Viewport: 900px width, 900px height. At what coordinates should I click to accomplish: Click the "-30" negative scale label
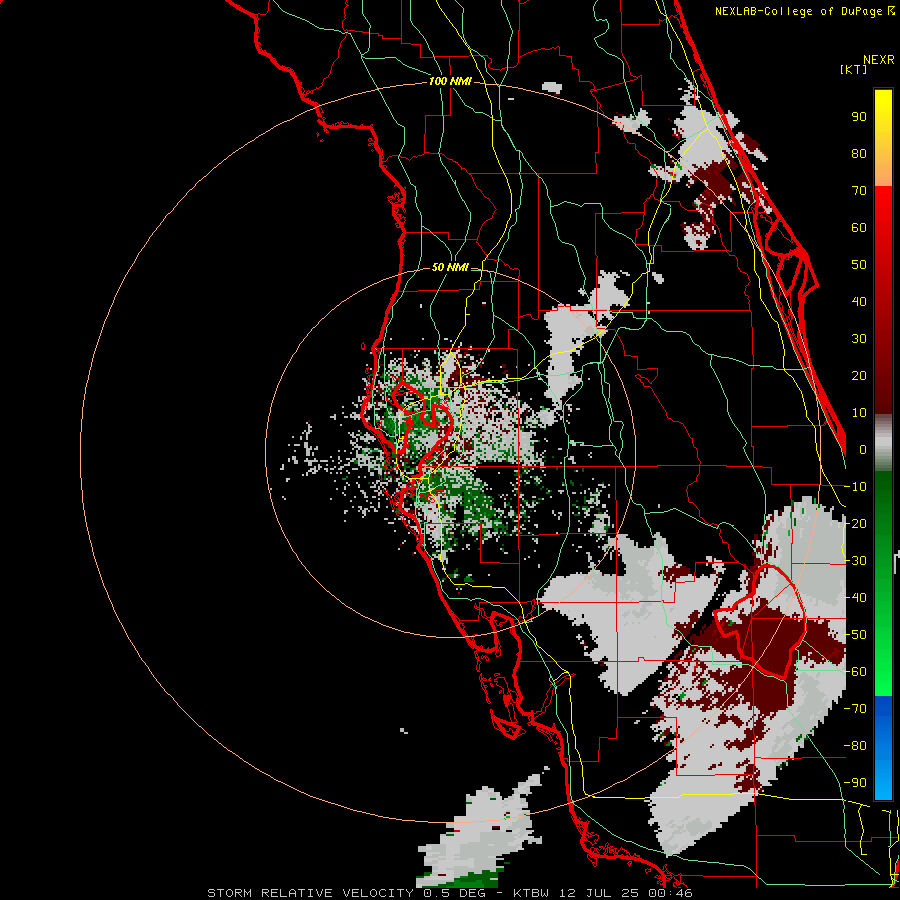pos(855,560)
